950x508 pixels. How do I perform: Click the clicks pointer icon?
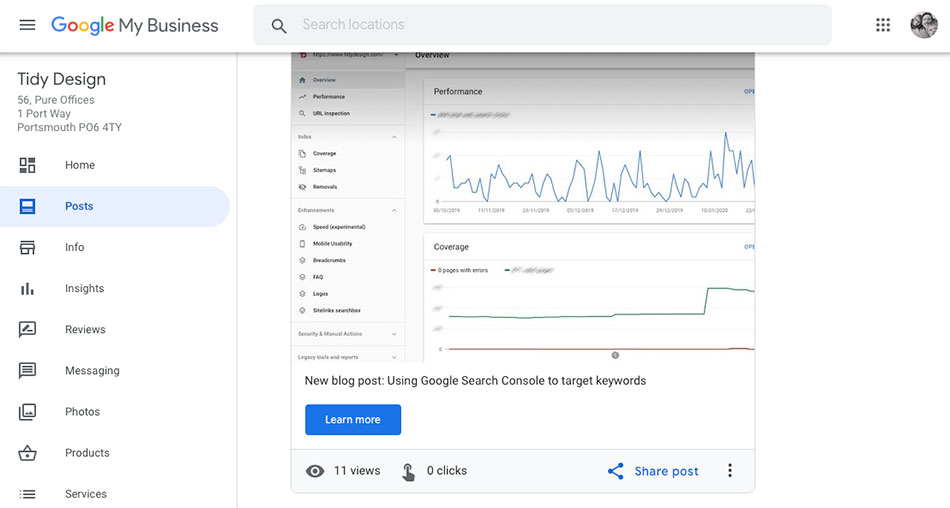pyautogui.click(x=408, y=471)
